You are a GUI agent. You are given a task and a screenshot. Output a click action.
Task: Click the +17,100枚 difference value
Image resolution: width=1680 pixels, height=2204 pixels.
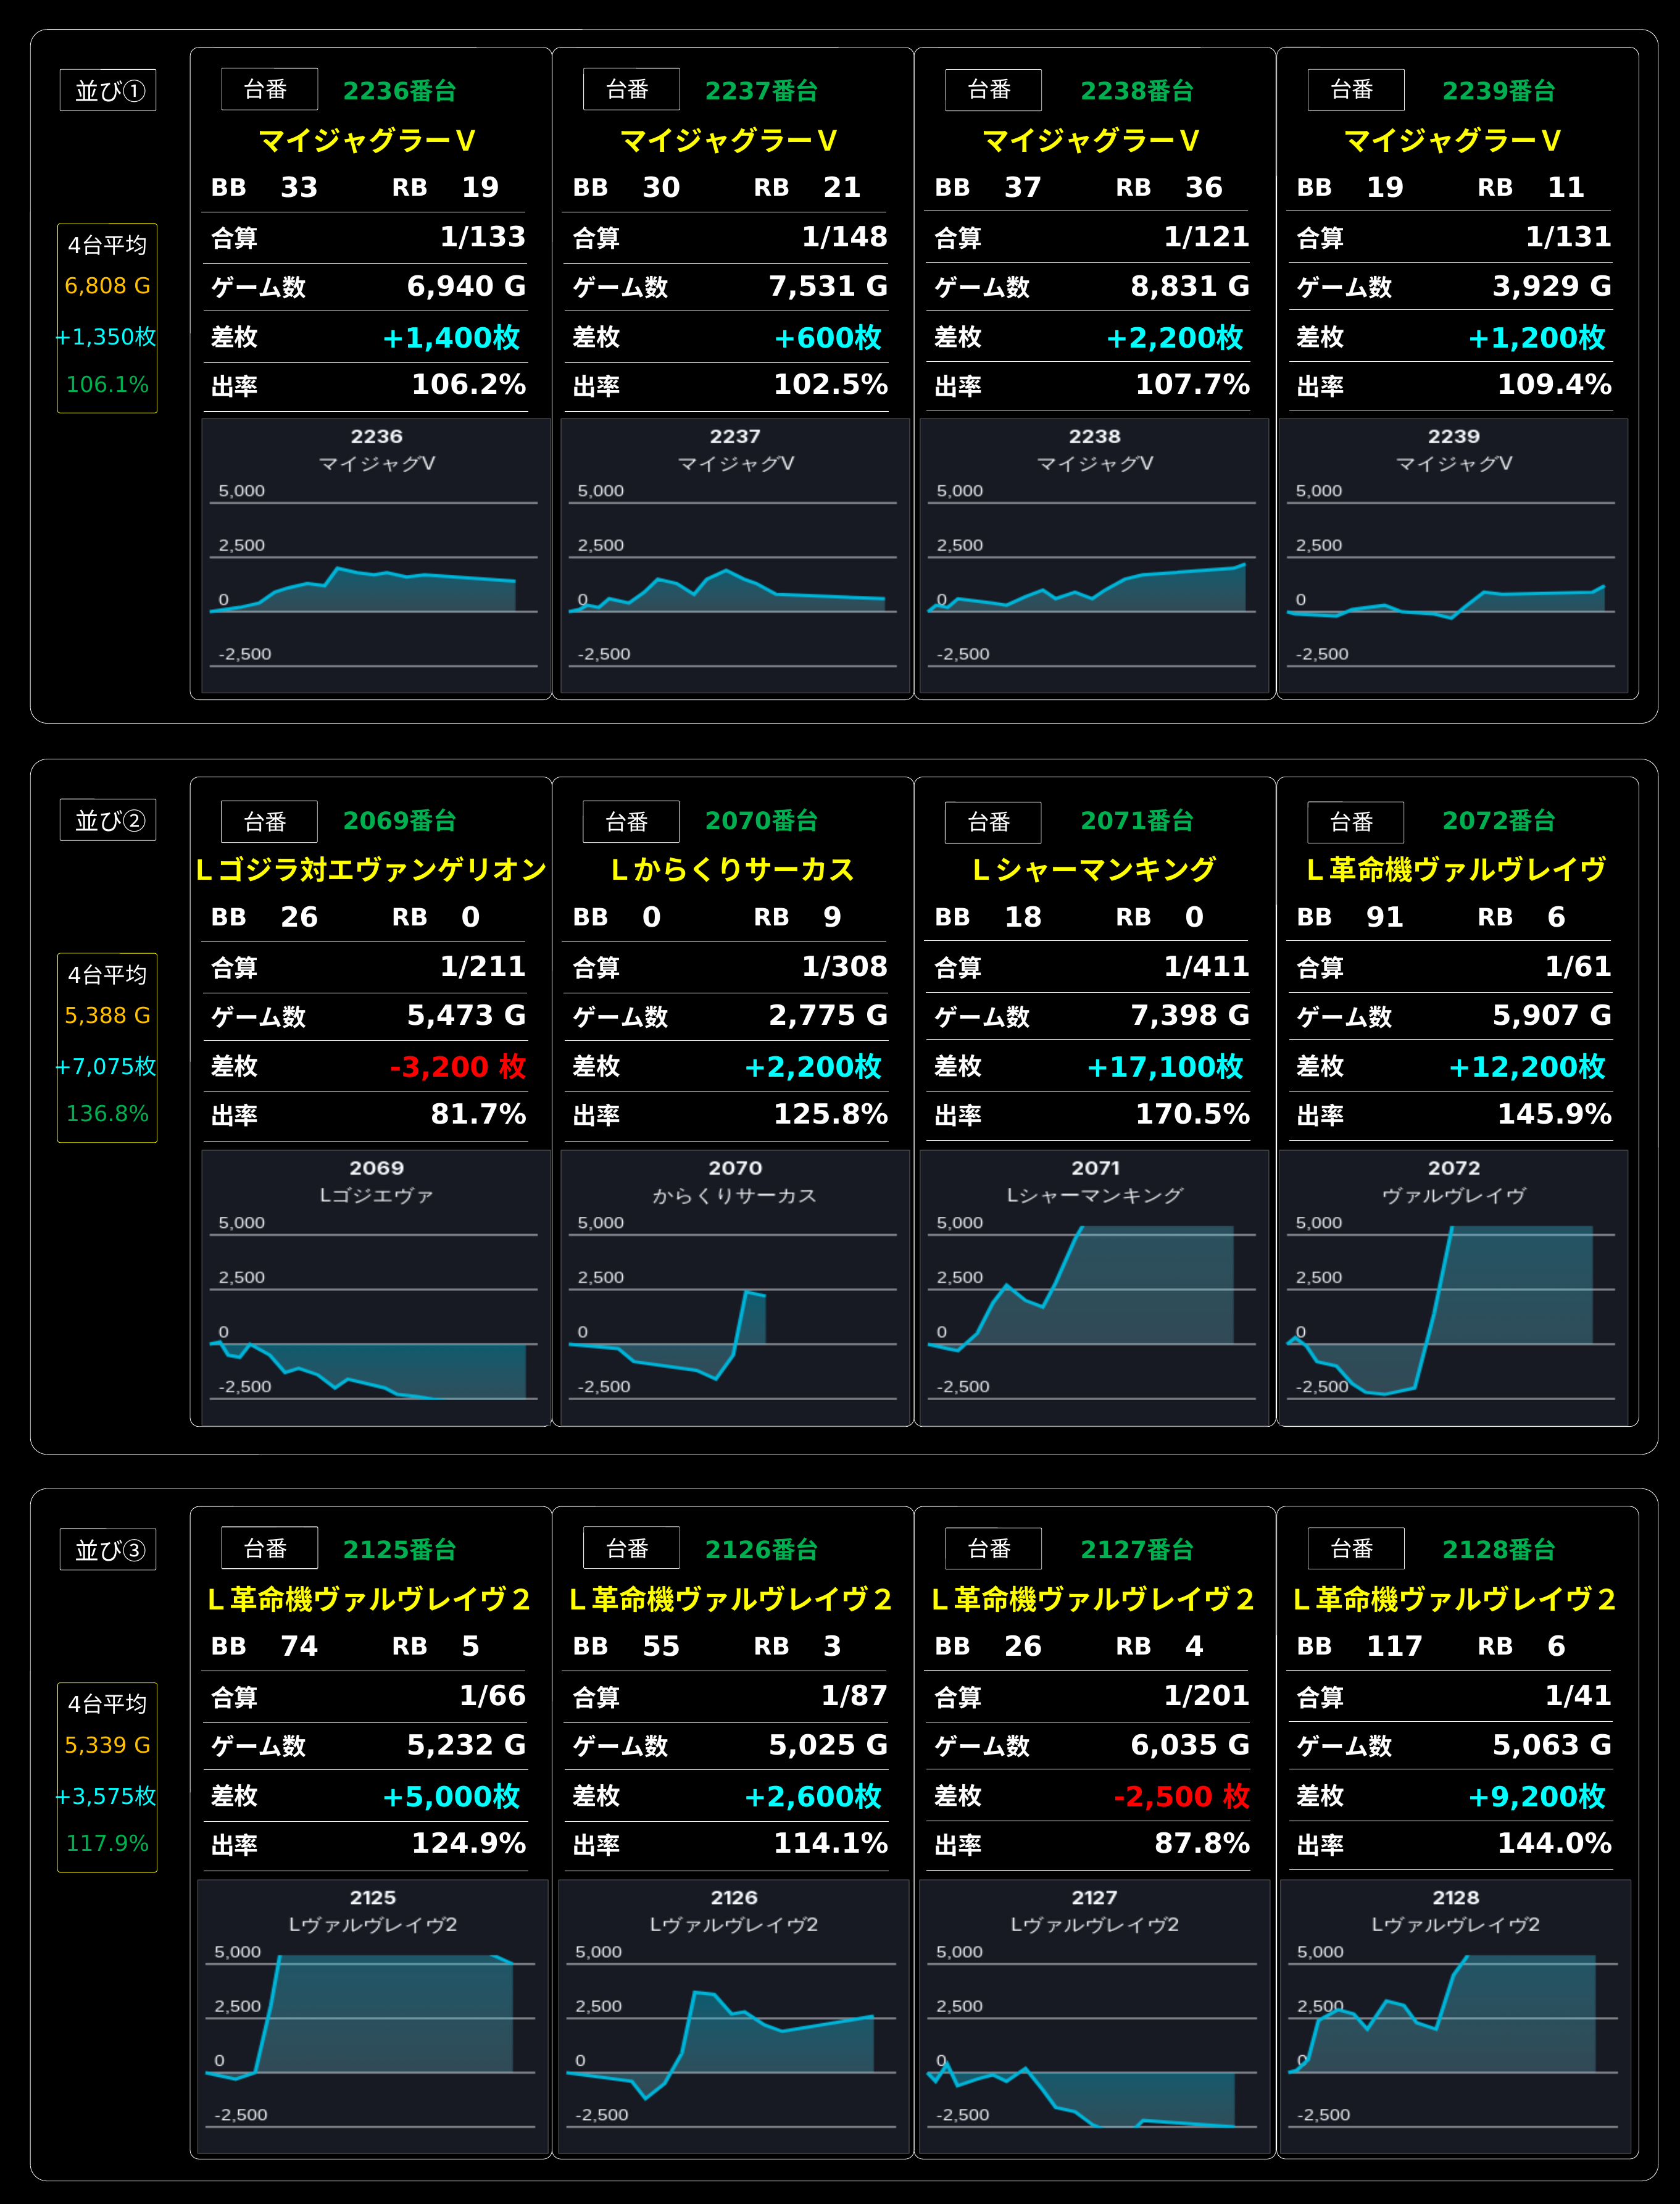[1165, 1067]
